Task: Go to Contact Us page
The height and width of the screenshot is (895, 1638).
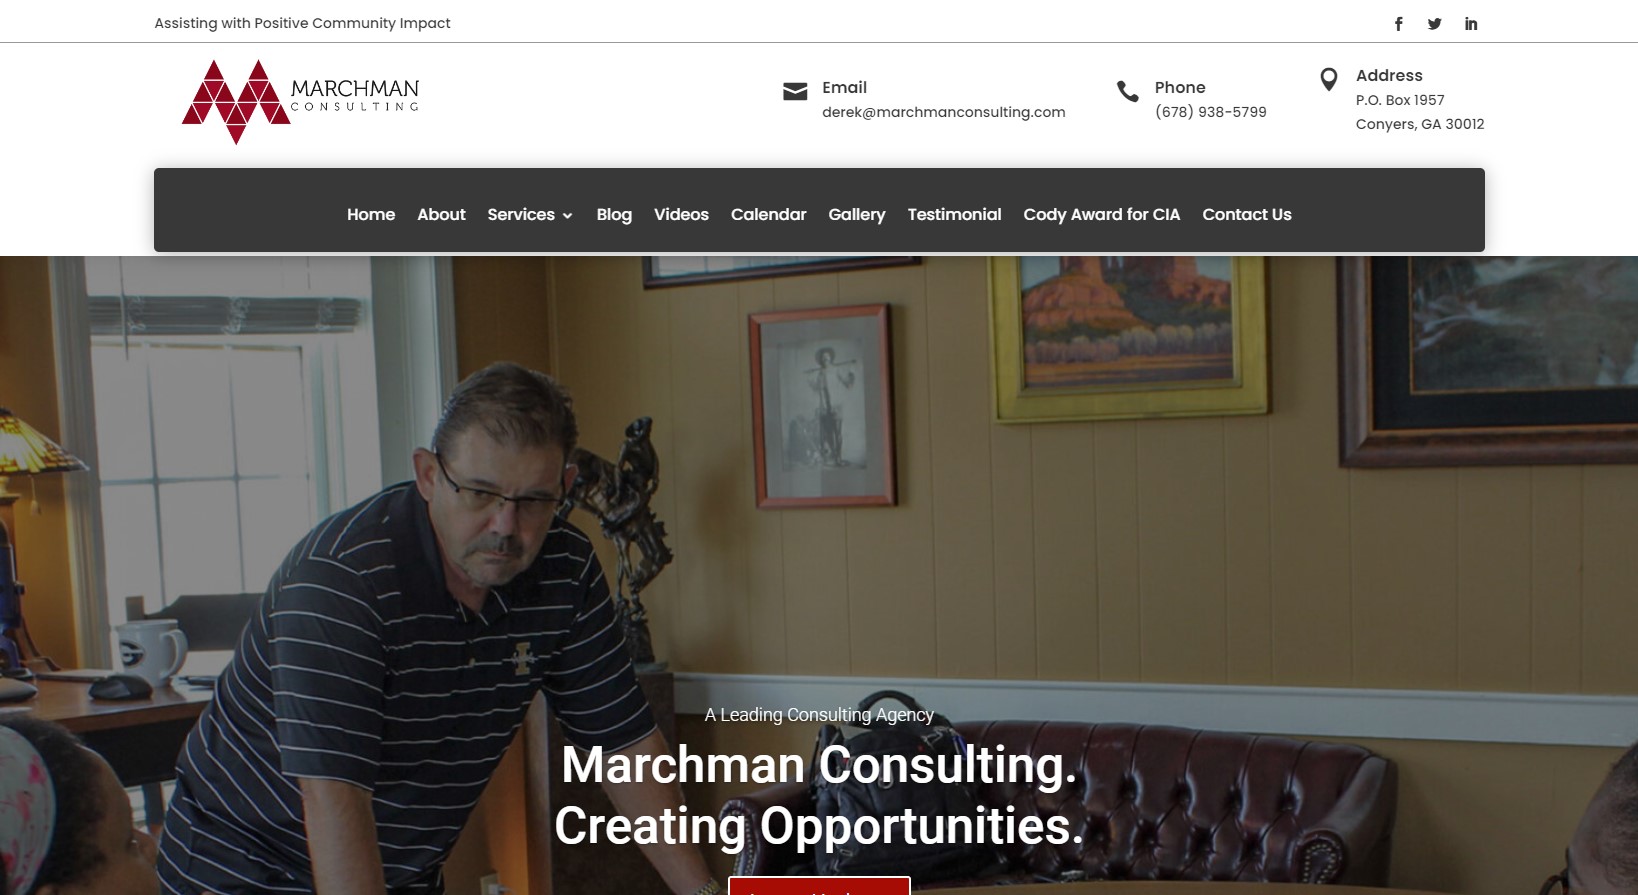Action: click(1247, 214)
